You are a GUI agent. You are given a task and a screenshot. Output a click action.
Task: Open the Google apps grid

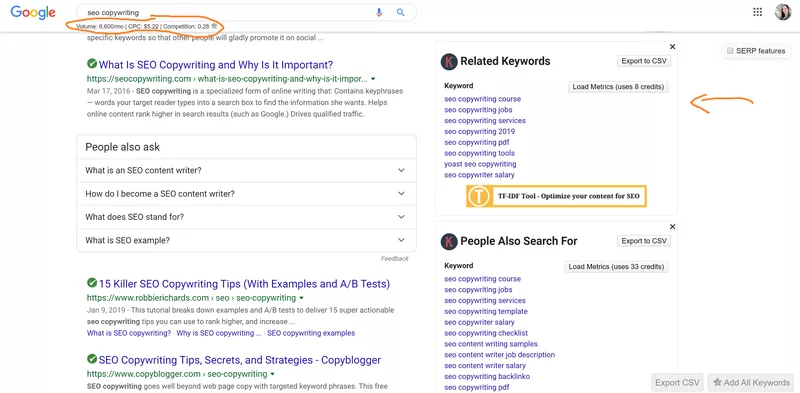coord(758,12)
